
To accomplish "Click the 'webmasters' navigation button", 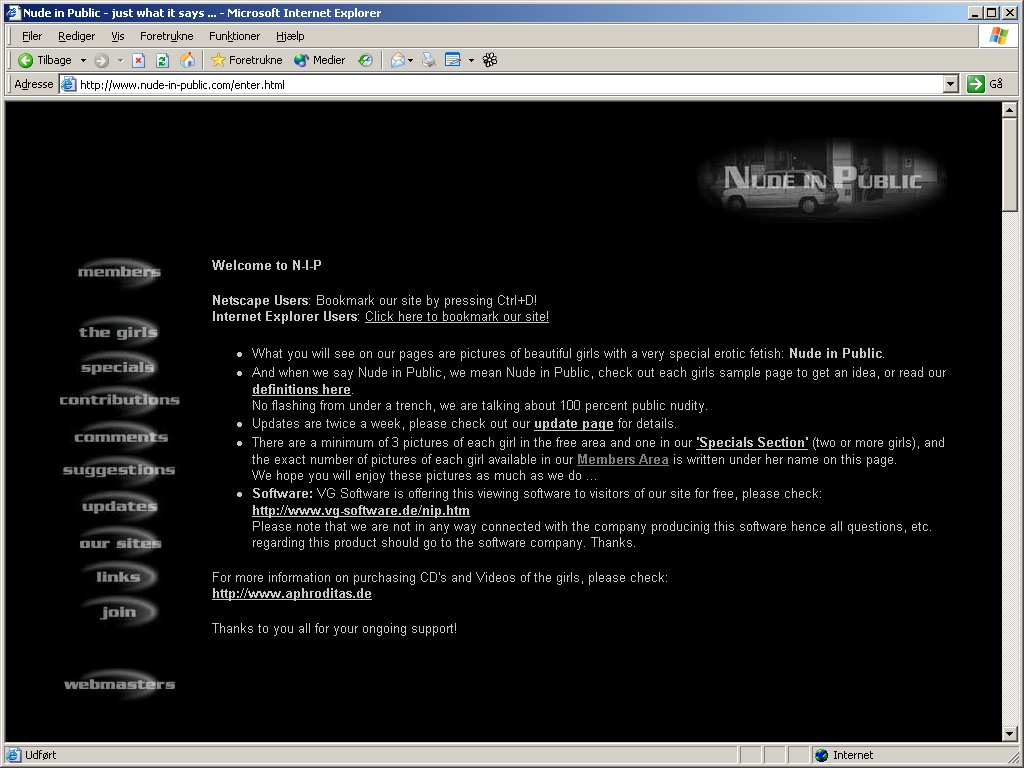I will coord(120,684).
